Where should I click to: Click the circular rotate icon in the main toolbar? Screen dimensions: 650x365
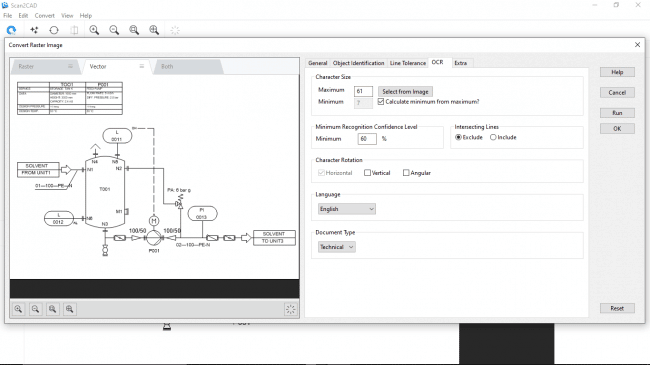click(x=54, y=30)
